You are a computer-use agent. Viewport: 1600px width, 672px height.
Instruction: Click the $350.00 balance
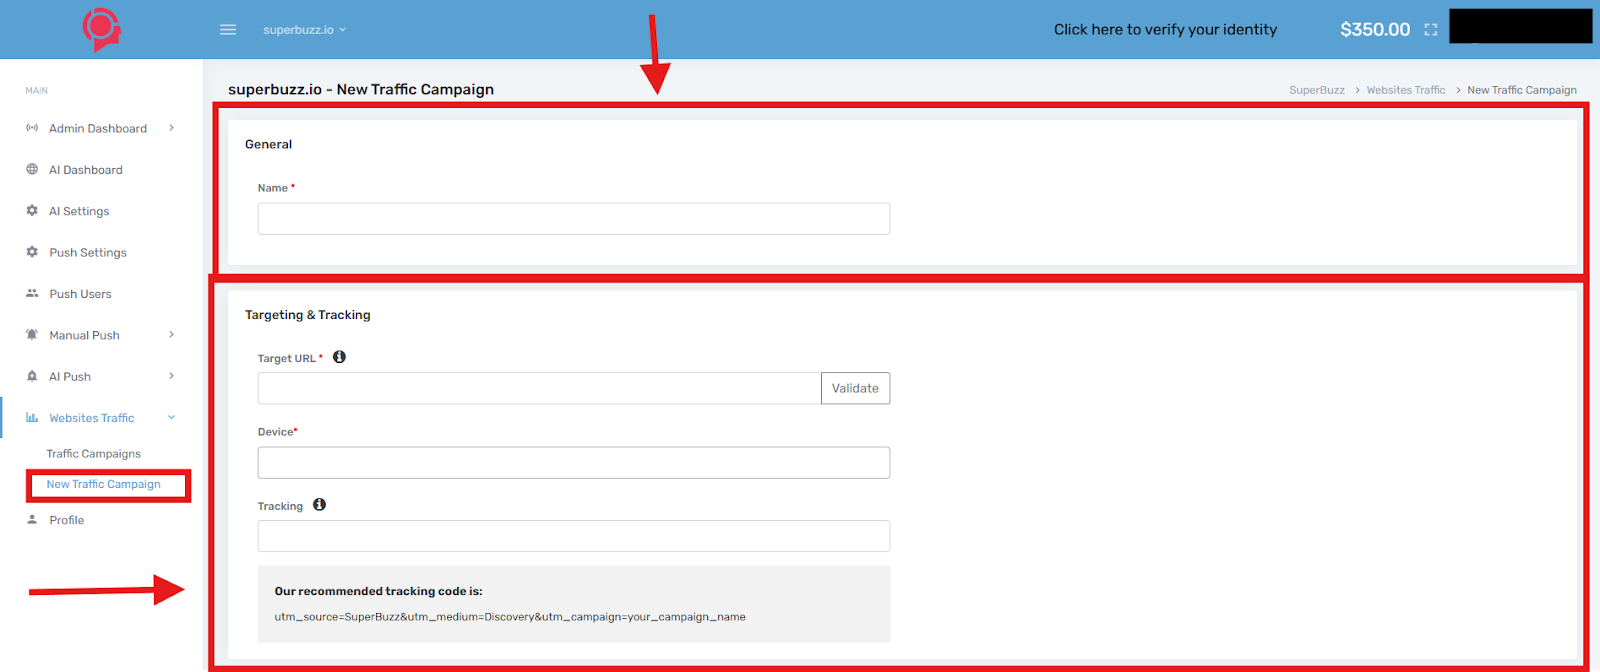click(1375, 30)
